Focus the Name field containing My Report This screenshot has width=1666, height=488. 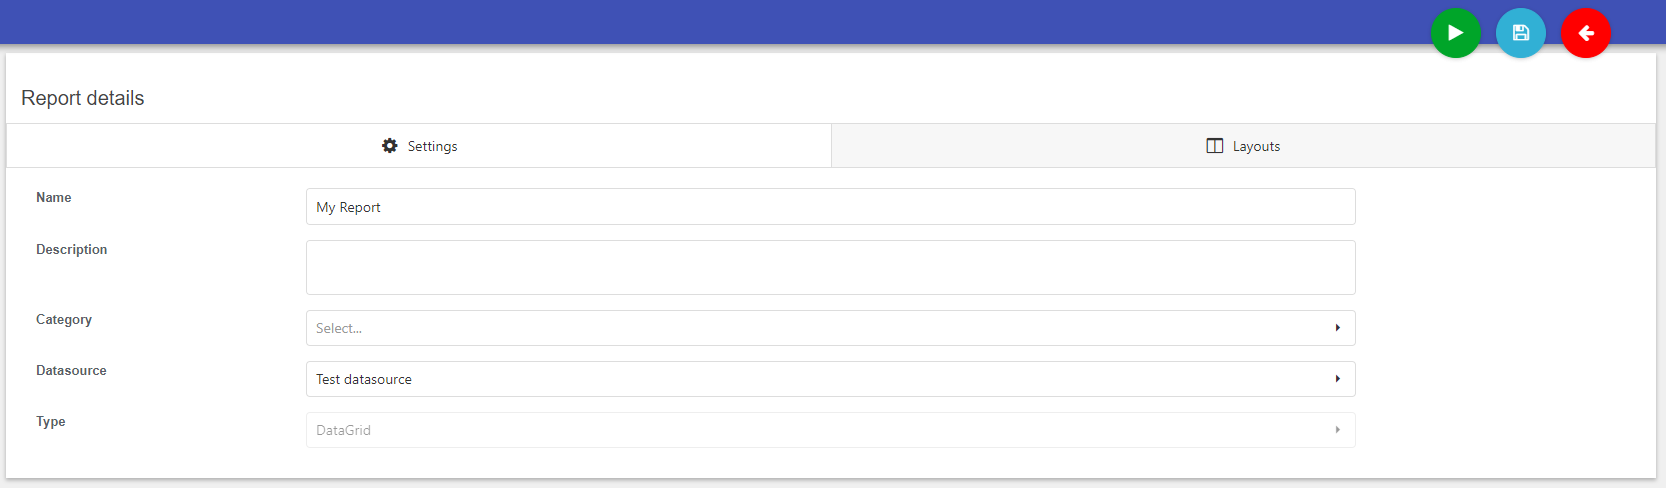click(x=831, y=207)
